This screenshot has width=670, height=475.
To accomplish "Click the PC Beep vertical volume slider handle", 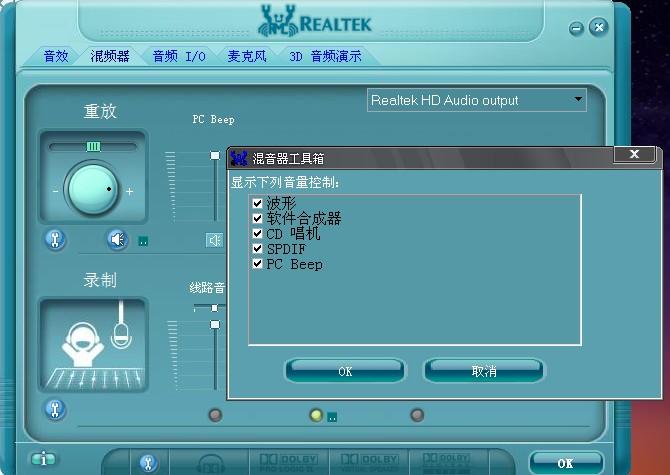I will [x=215, y=155].
